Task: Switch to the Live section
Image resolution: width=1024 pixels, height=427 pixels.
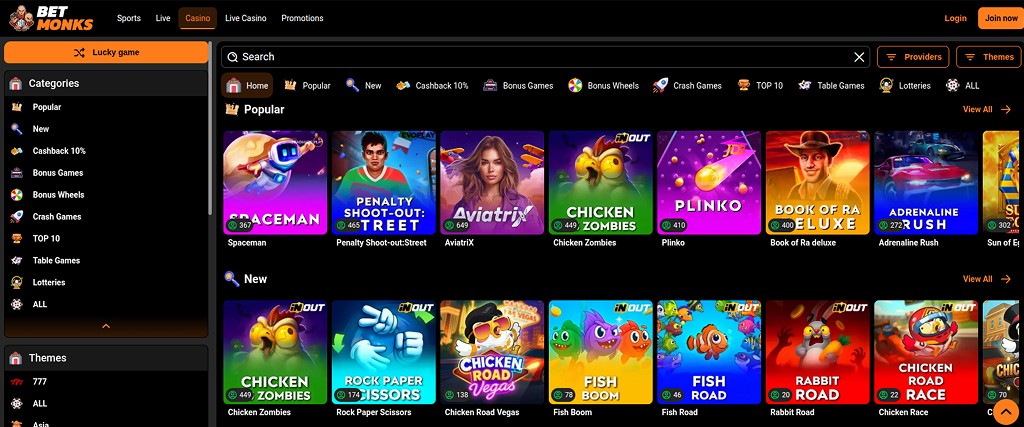Action: (163, 18)
